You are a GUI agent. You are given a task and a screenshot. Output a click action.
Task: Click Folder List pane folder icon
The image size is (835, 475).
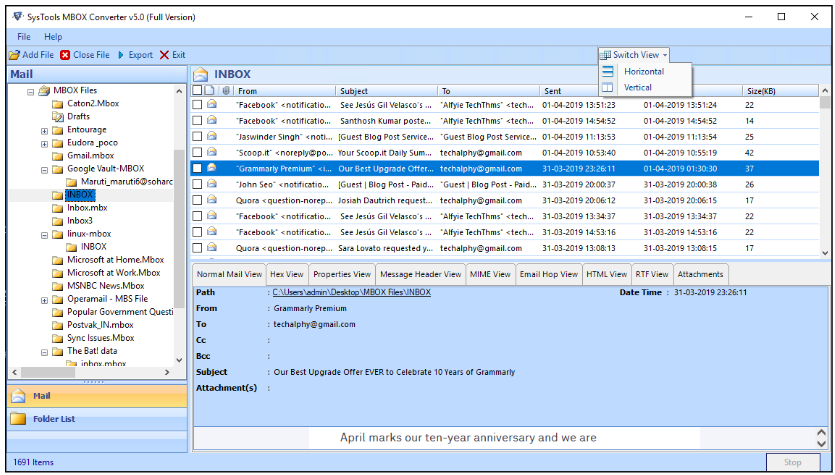tap(18, 419)
